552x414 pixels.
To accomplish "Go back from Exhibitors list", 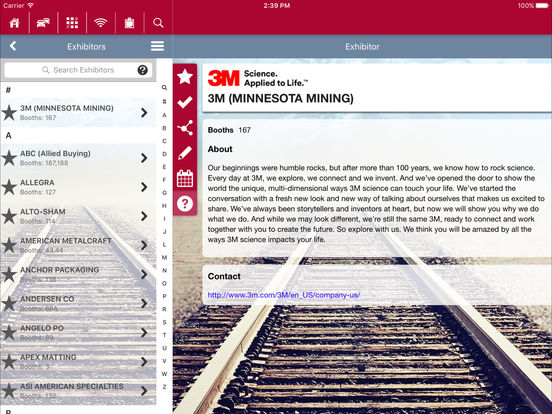I will pyautogui.click(x=13, y=46).
